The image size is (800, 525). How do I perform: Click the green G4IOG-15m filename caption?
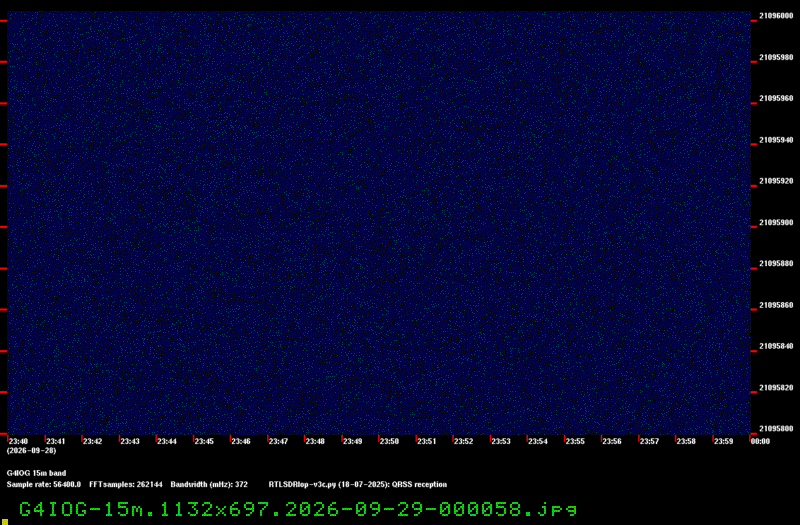tap(298, 509)
